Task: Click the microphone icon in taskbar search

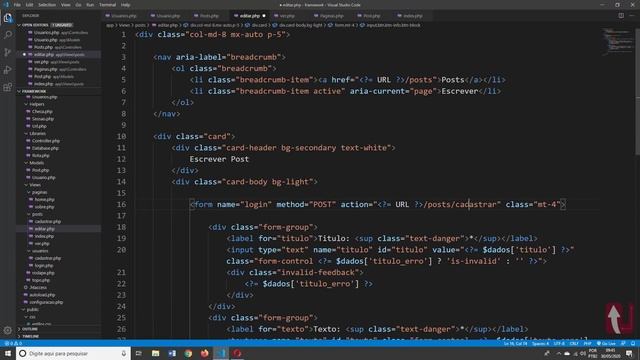Action: [x=124, y=353]
